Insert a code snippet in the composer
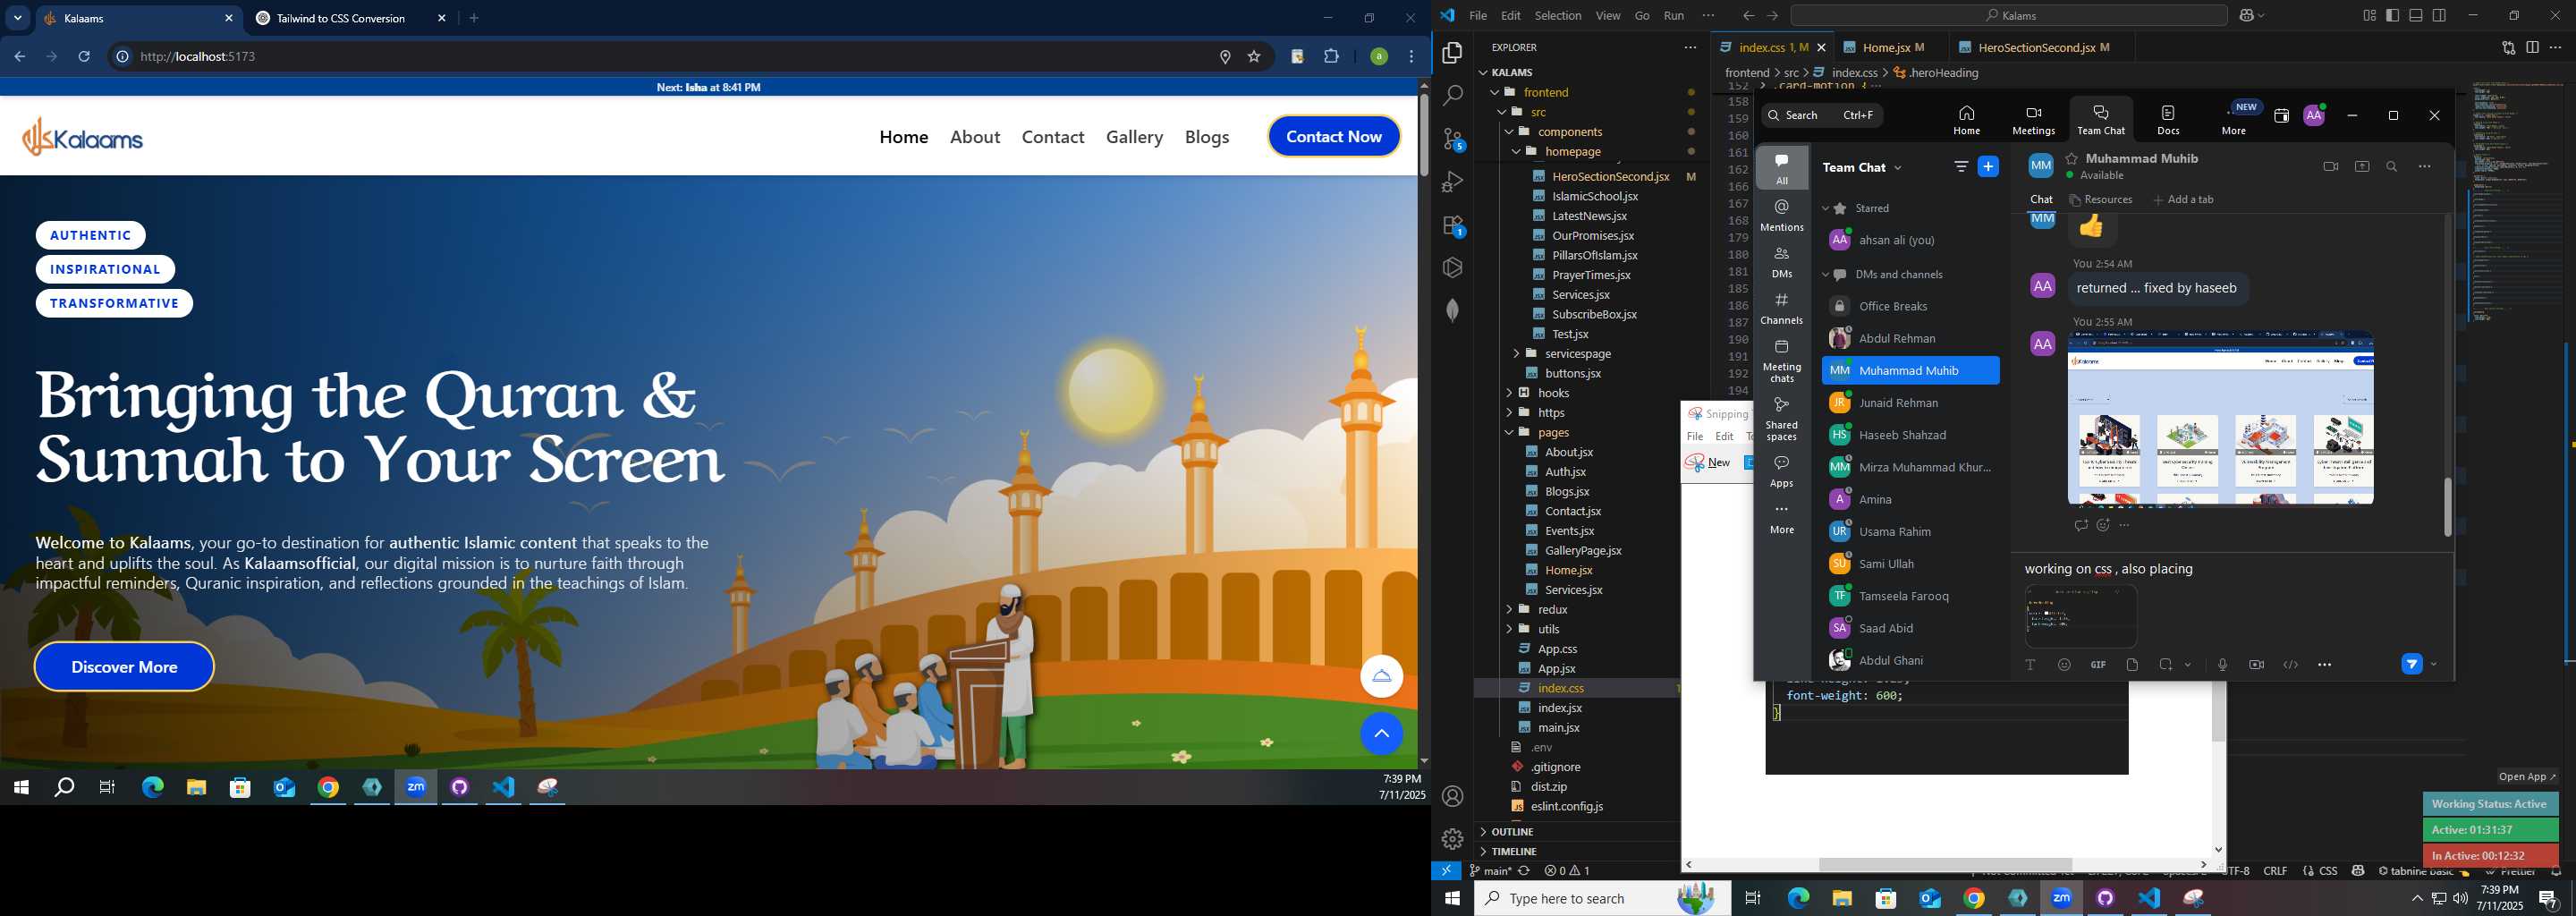The image size is (2576, 916). tap(2290, 665)
